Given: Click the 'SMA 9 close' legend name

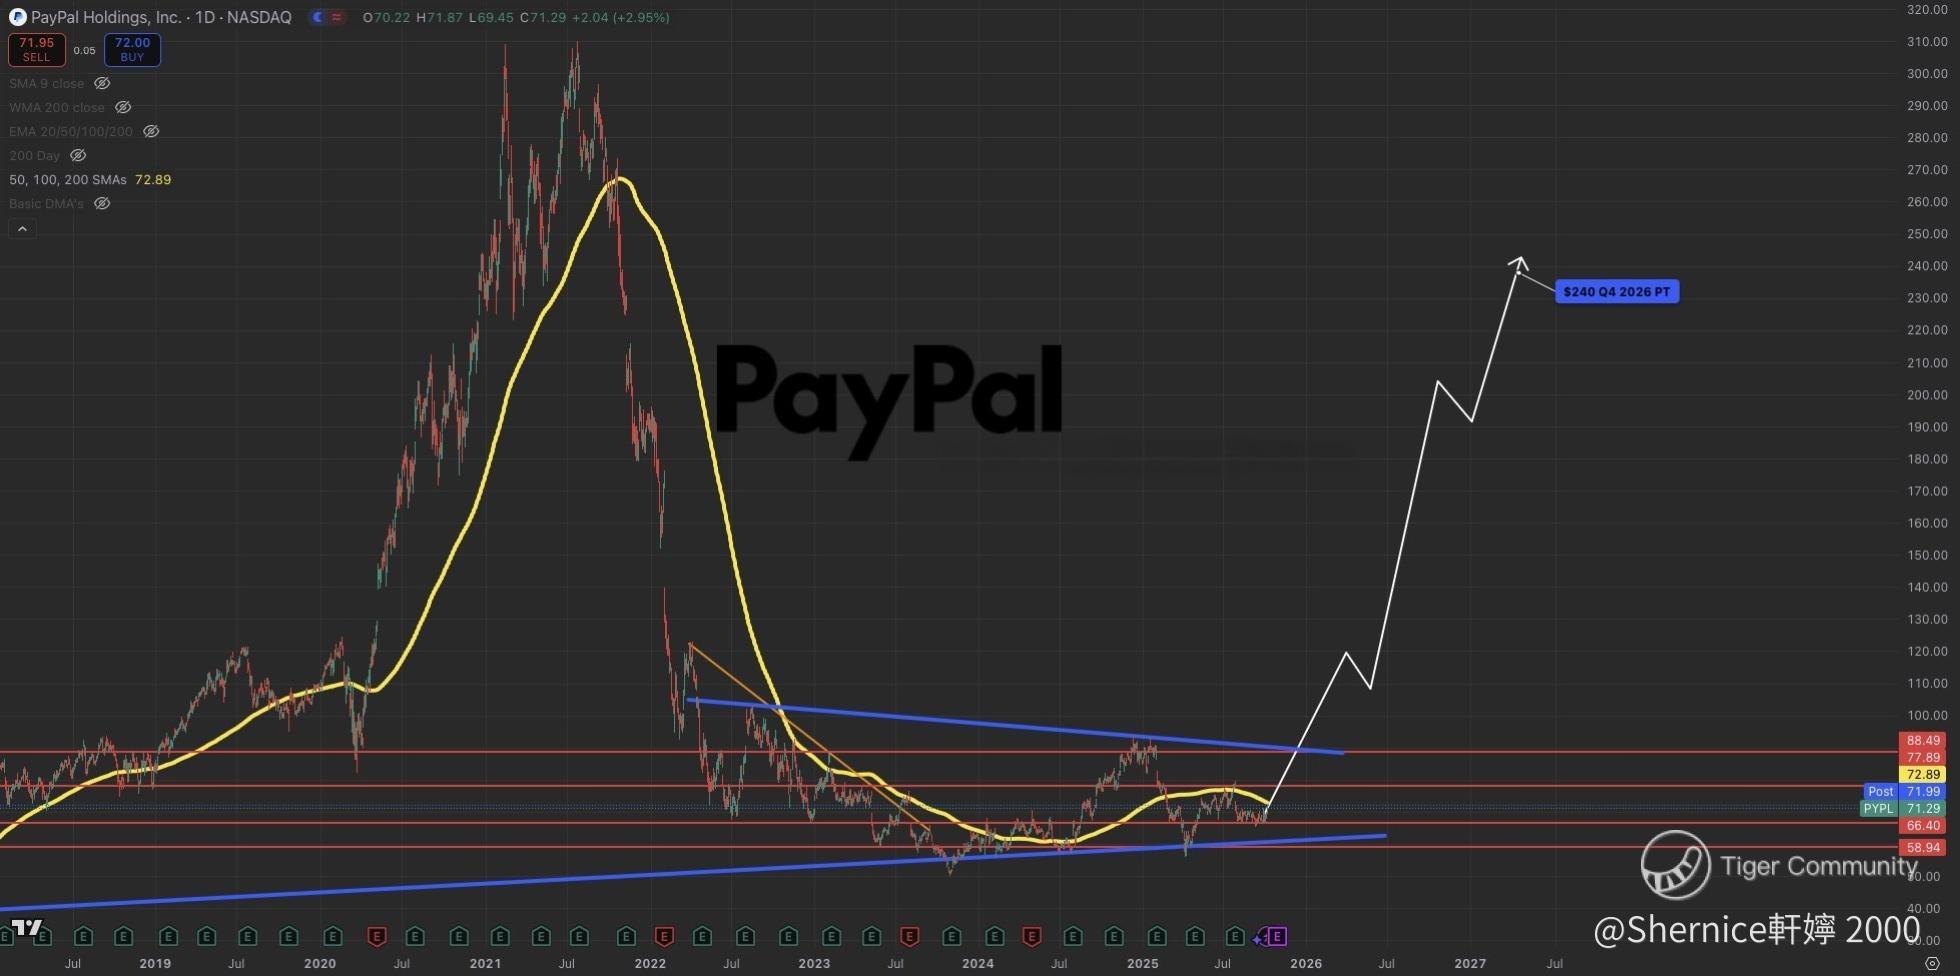Looking at the screenshot, I should [47, 83].
